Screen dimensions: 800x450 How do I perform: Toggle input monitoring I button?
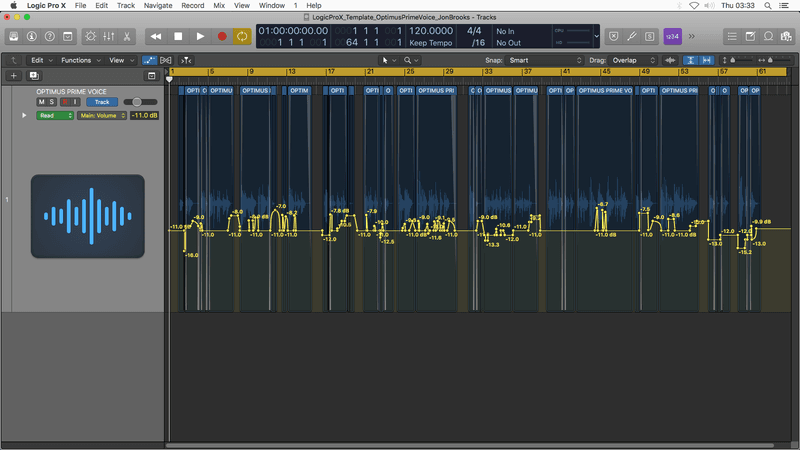tap(75, 102)
